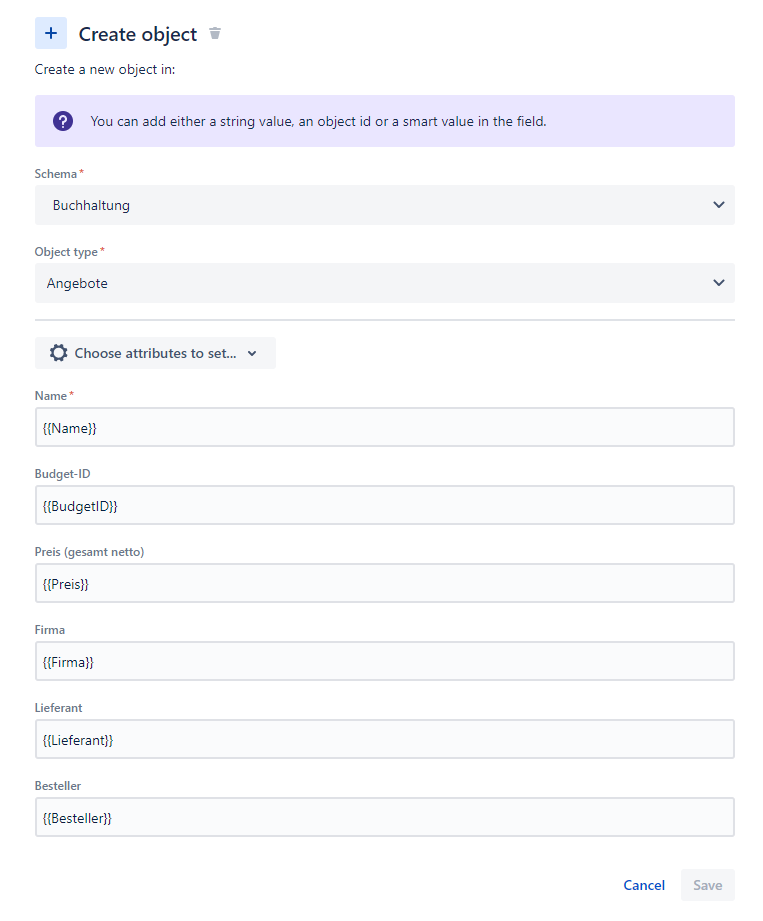This screenshot has height=921, width=763.
Task: Click the Schema dropdown chevron arrow
Action: point(718,205)
